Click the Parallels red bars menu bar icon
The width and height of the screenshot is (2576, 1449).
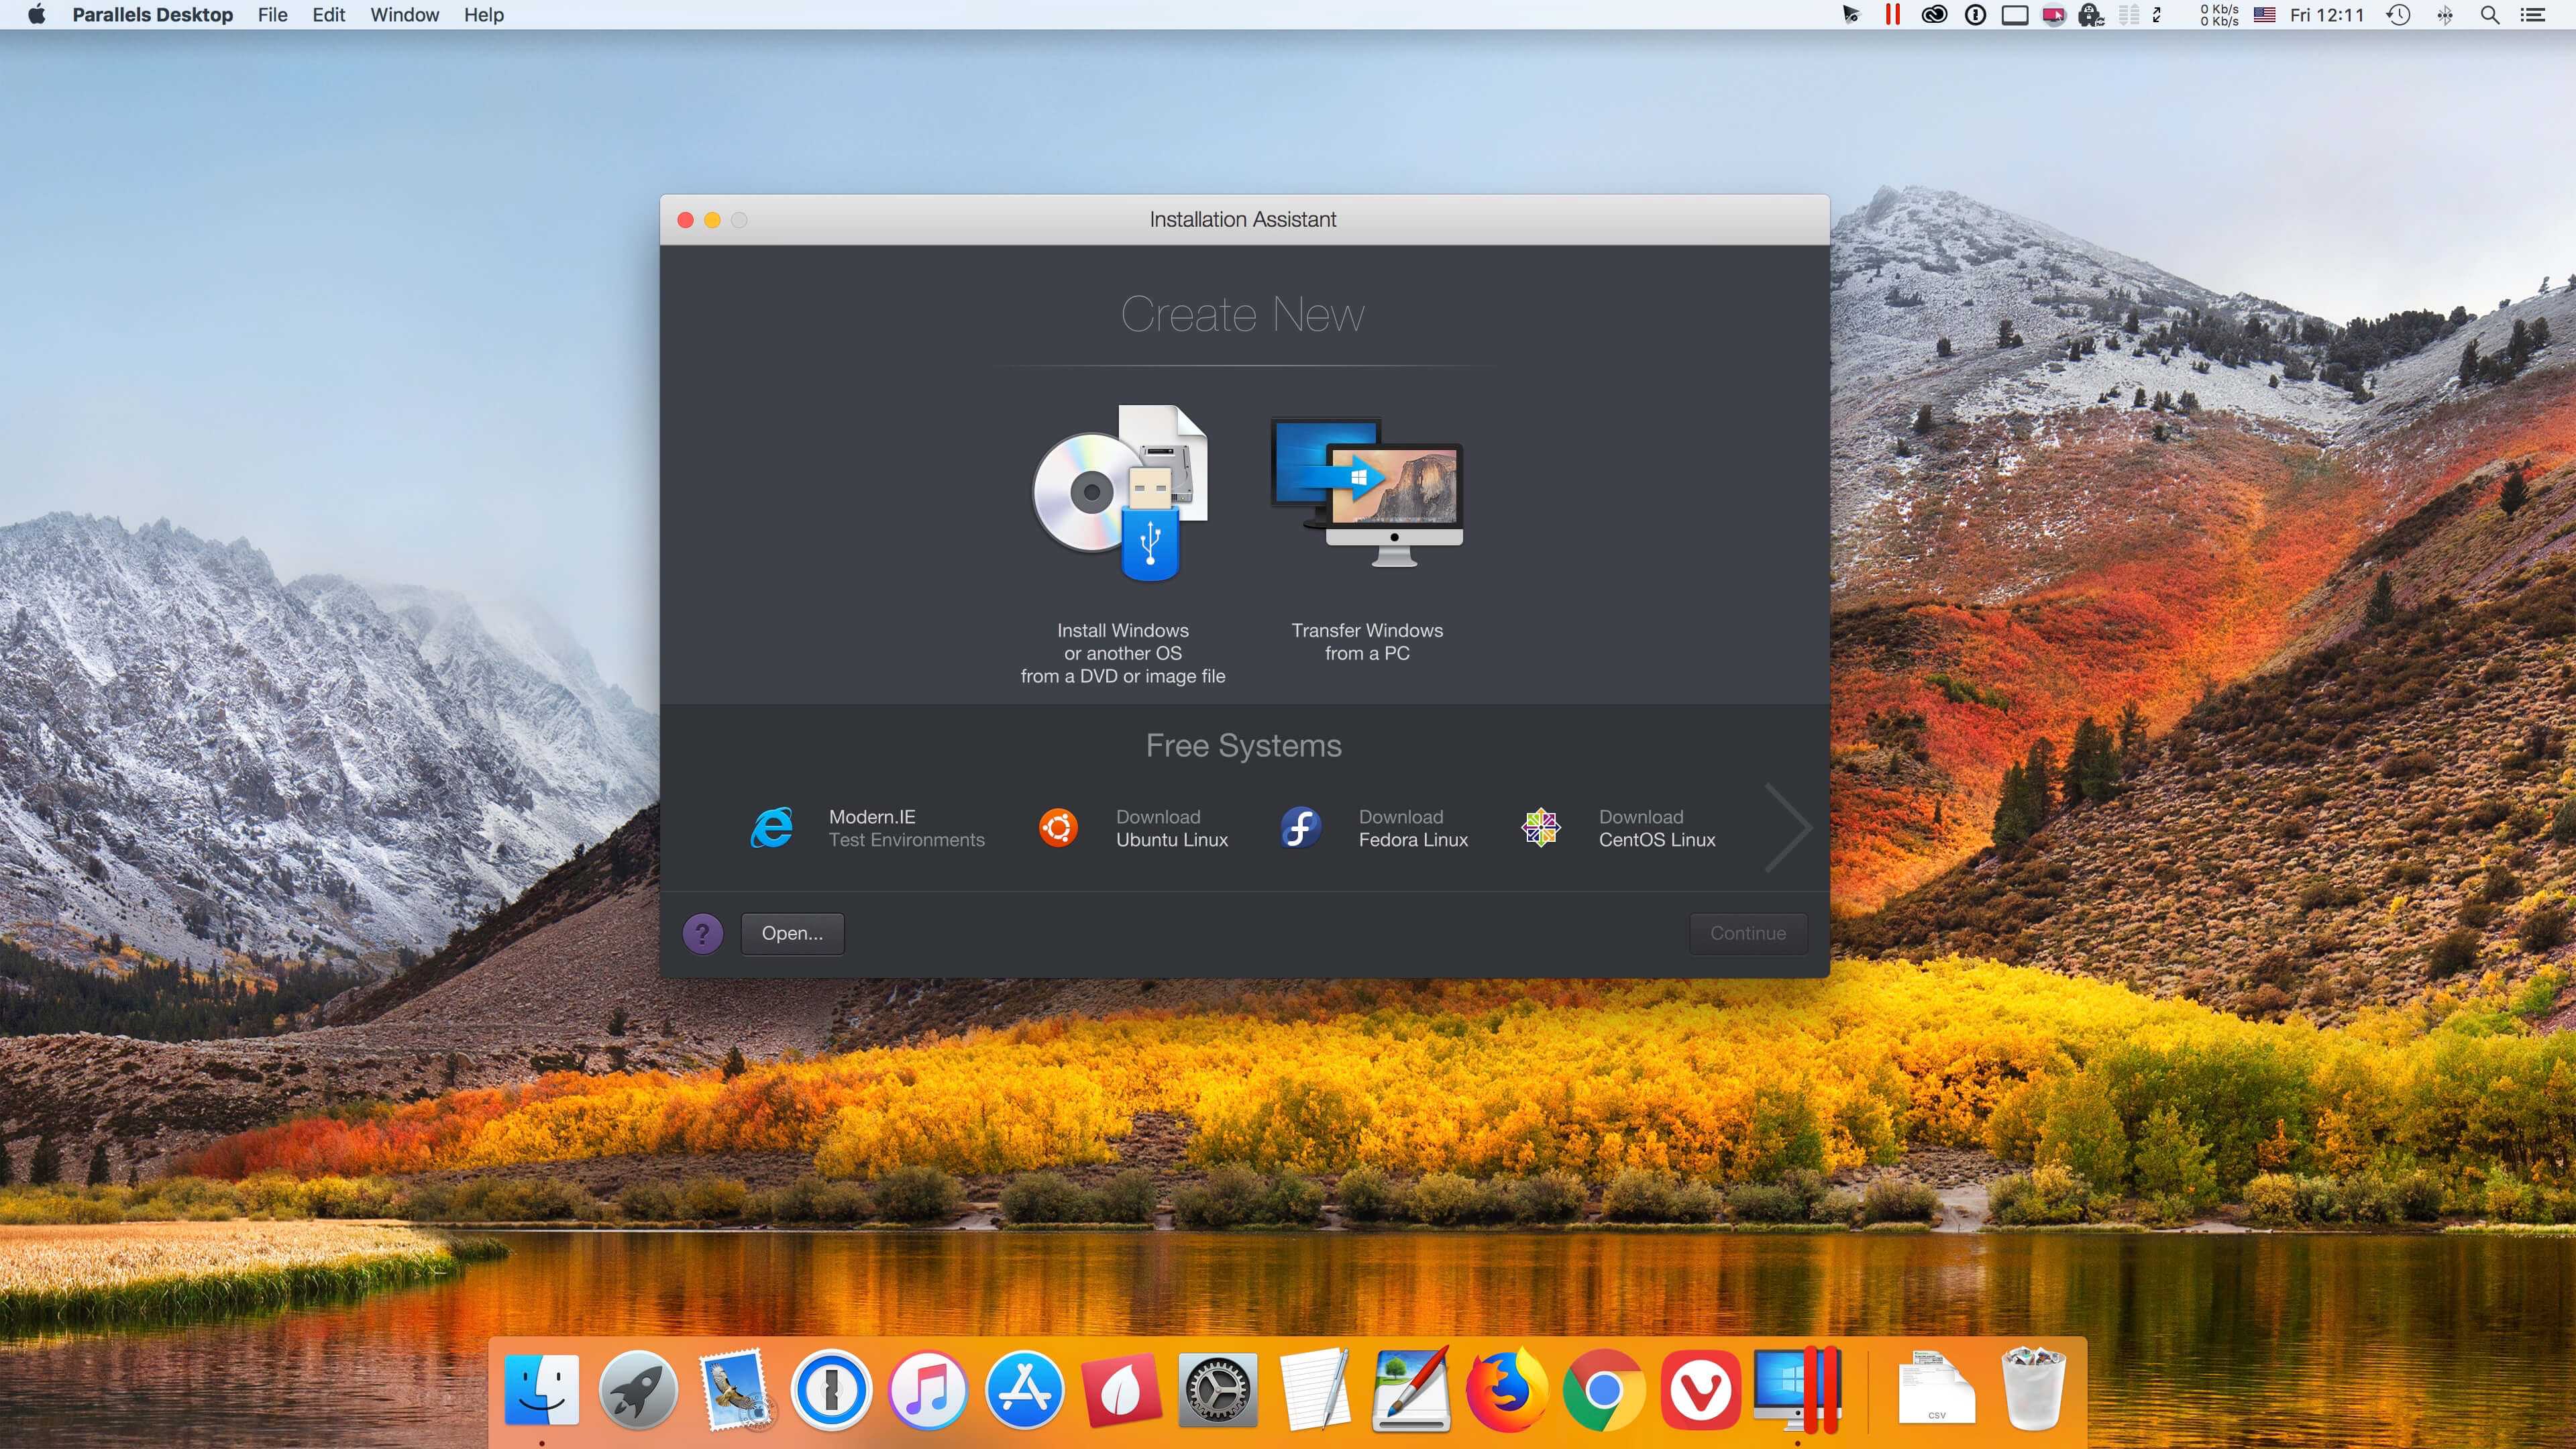pos(1892,15)
